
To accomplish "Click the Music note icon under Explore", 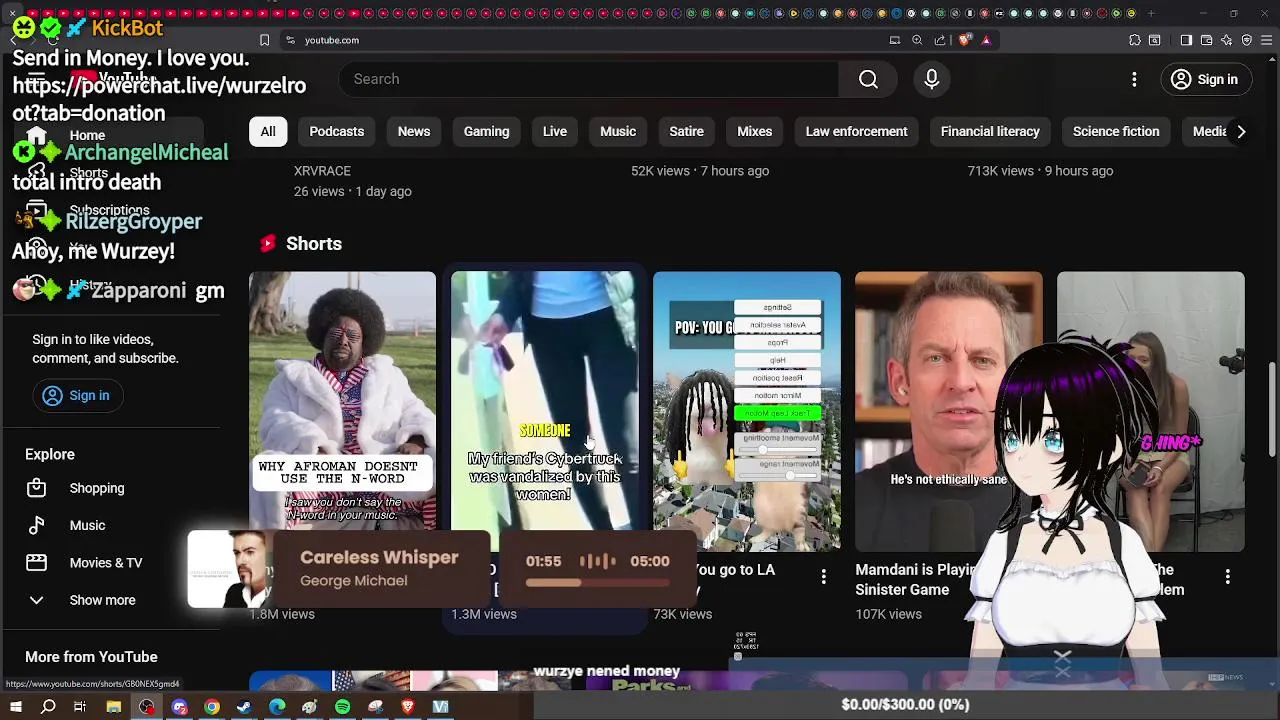I will (37, 525).
